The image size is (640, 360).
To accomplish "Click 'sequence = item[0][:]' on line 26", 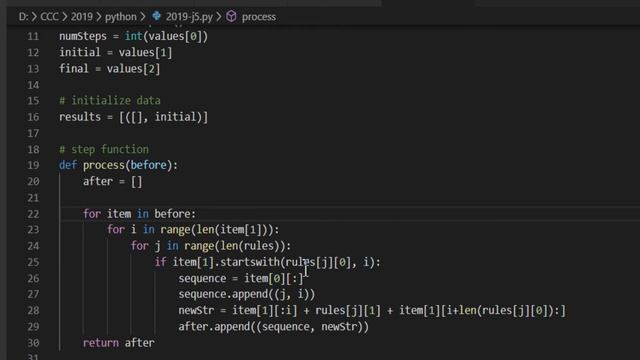I will 241,278.
